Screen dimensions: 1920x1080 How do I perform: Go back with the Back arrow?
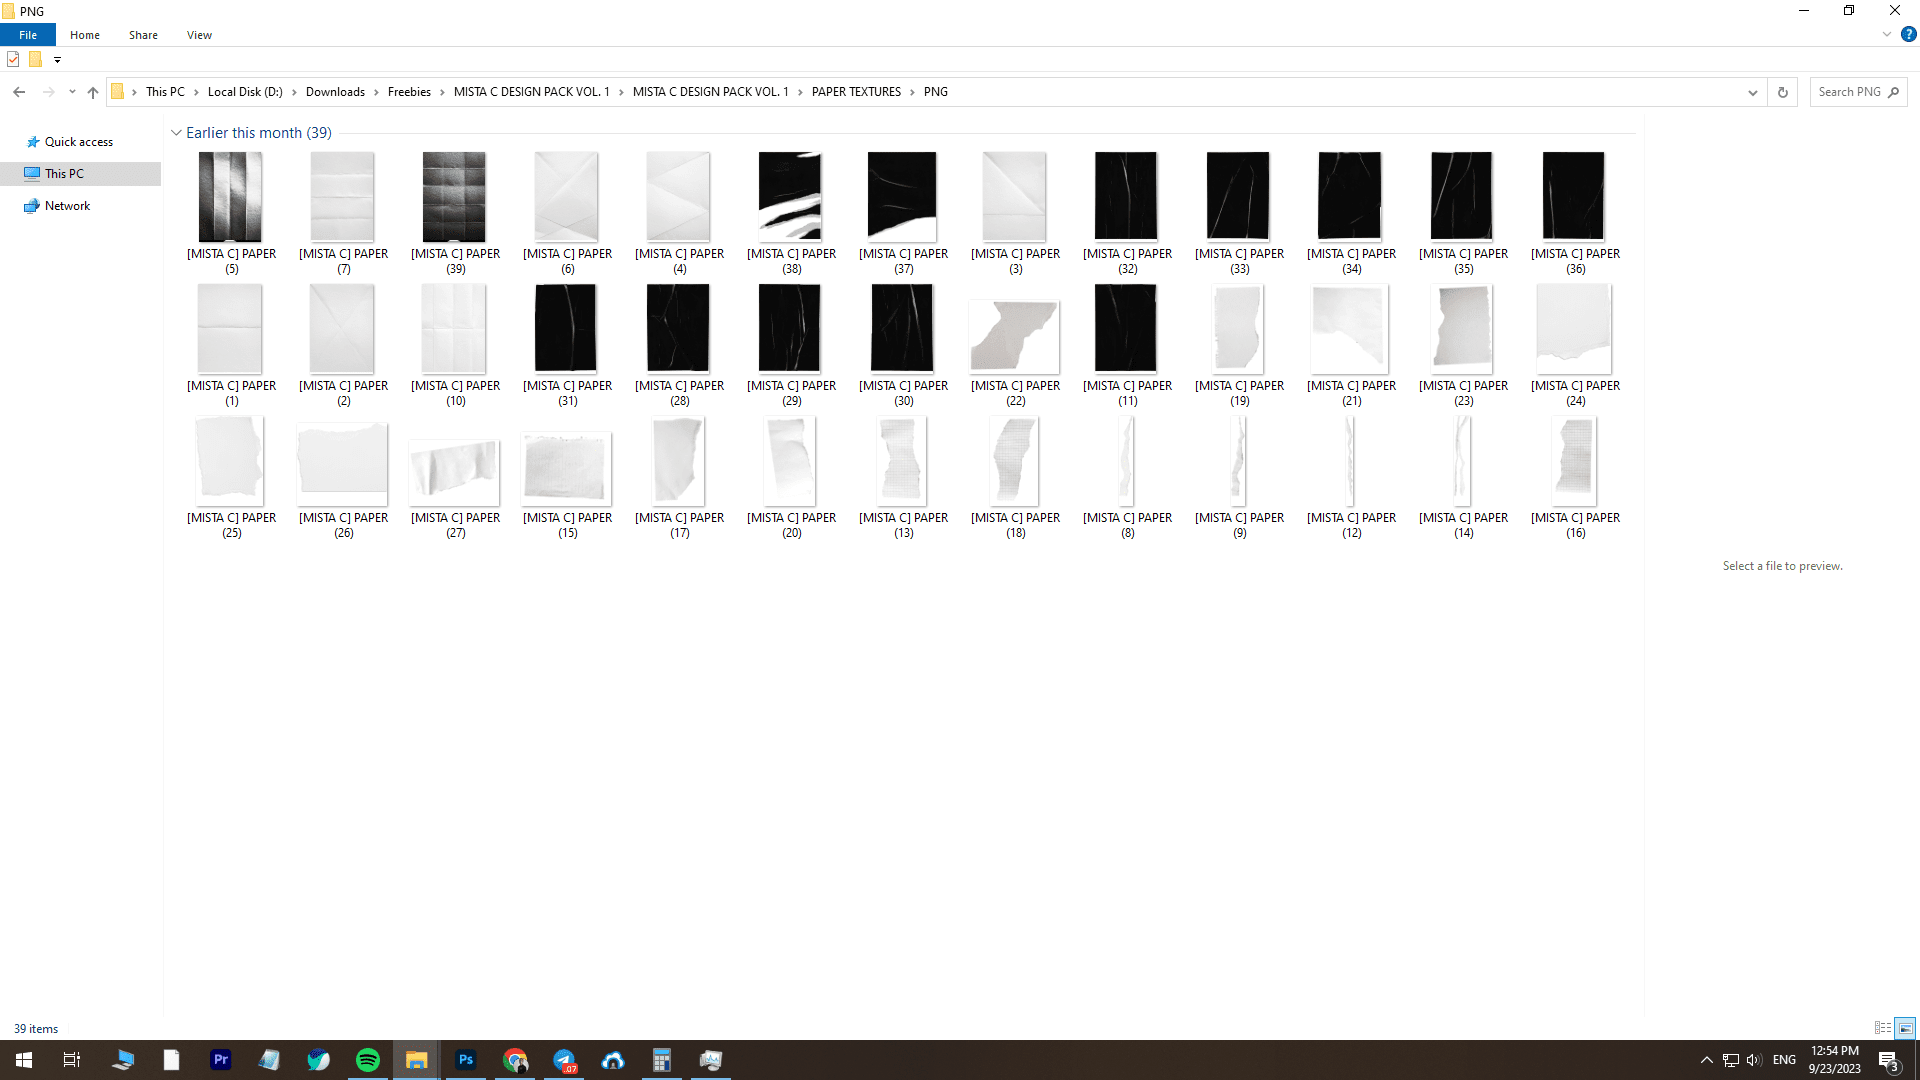pyautogui.click(x=19, y=92)
